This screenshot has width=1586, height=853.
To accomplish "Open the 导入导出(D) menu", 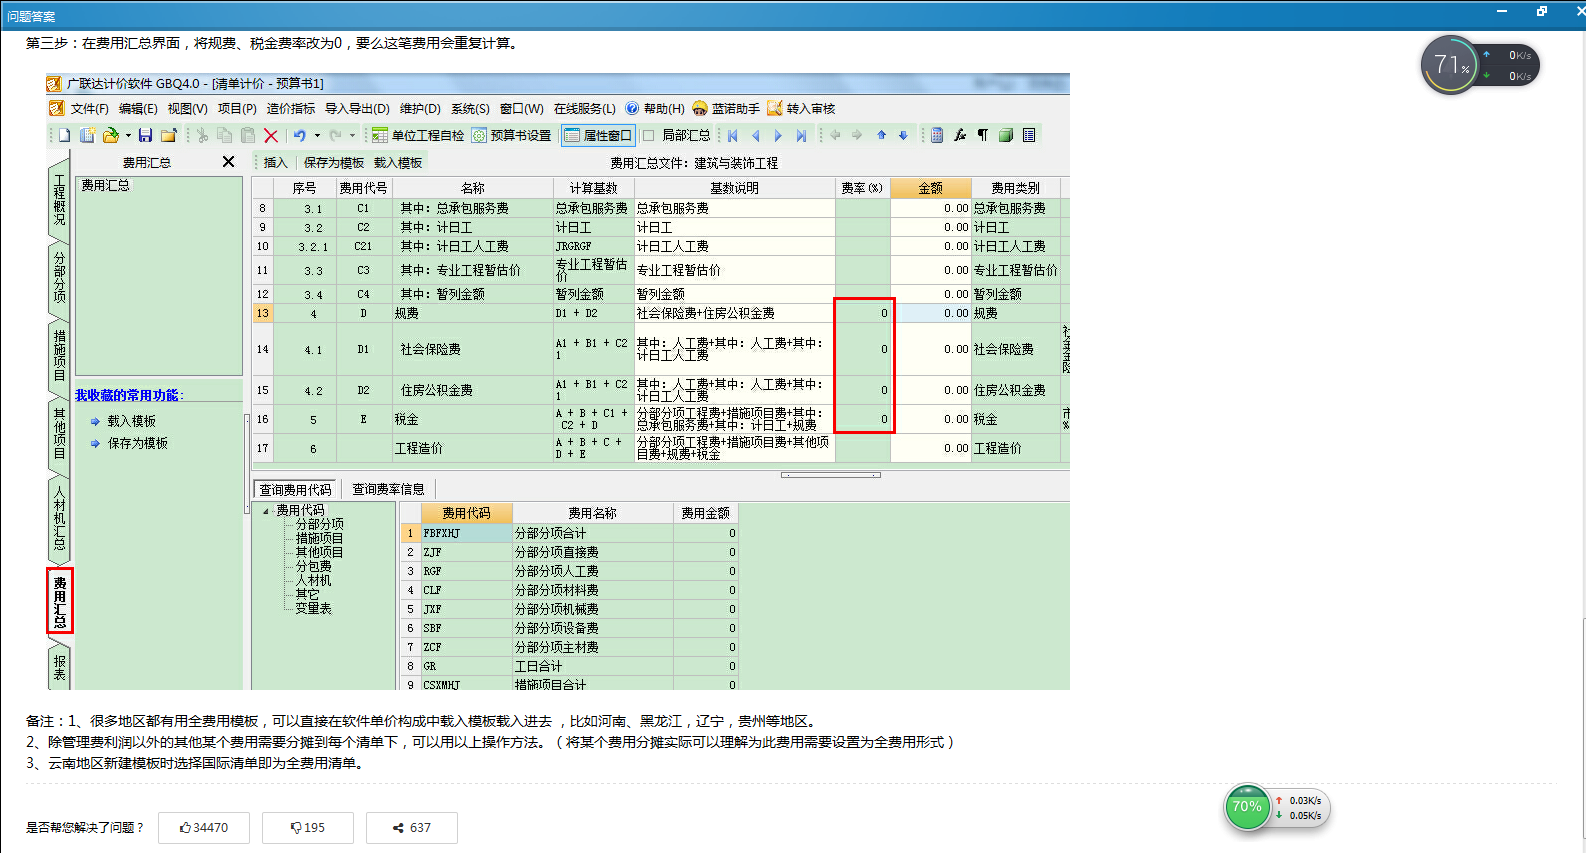I will (x=357, y=108).
